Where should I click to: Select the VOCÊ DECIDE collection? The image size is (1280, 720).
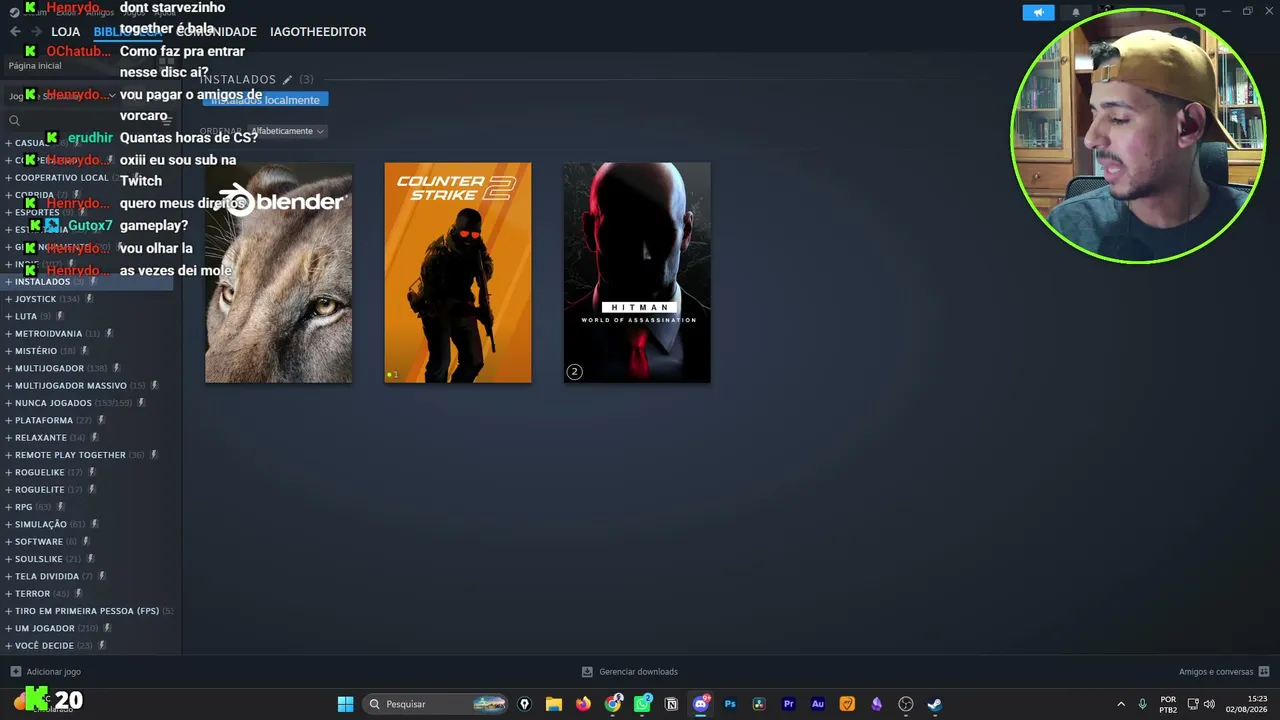point(44,646)
